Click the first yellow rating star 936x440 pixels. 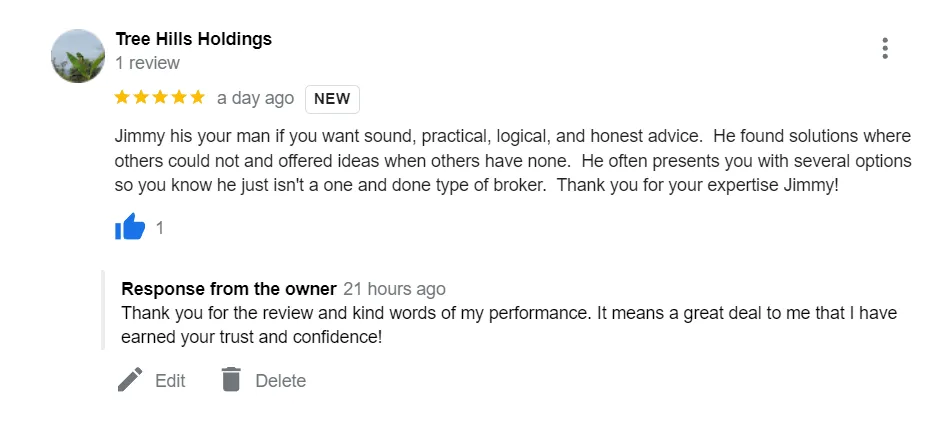122,97
